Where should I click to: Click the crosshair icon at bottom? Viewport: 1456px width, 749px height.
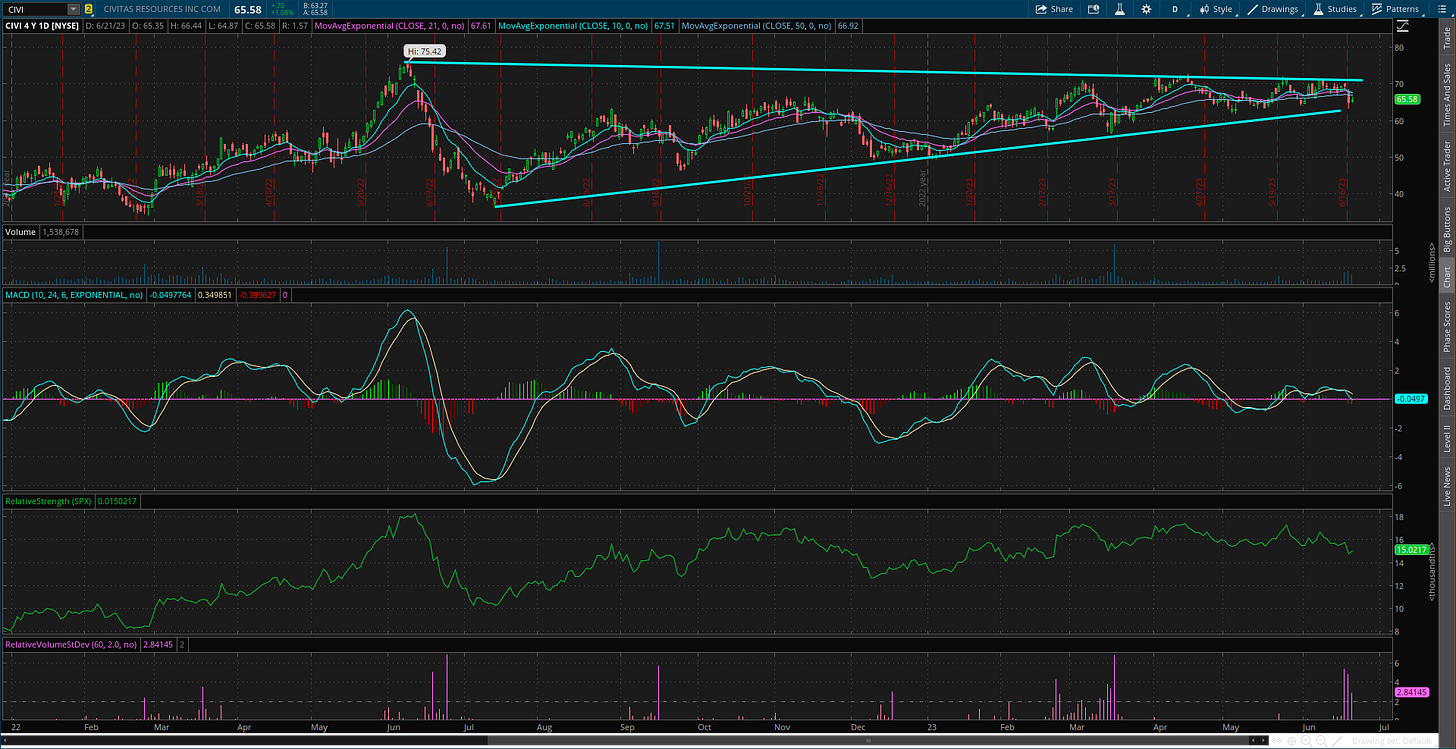tap(1292, 741)
